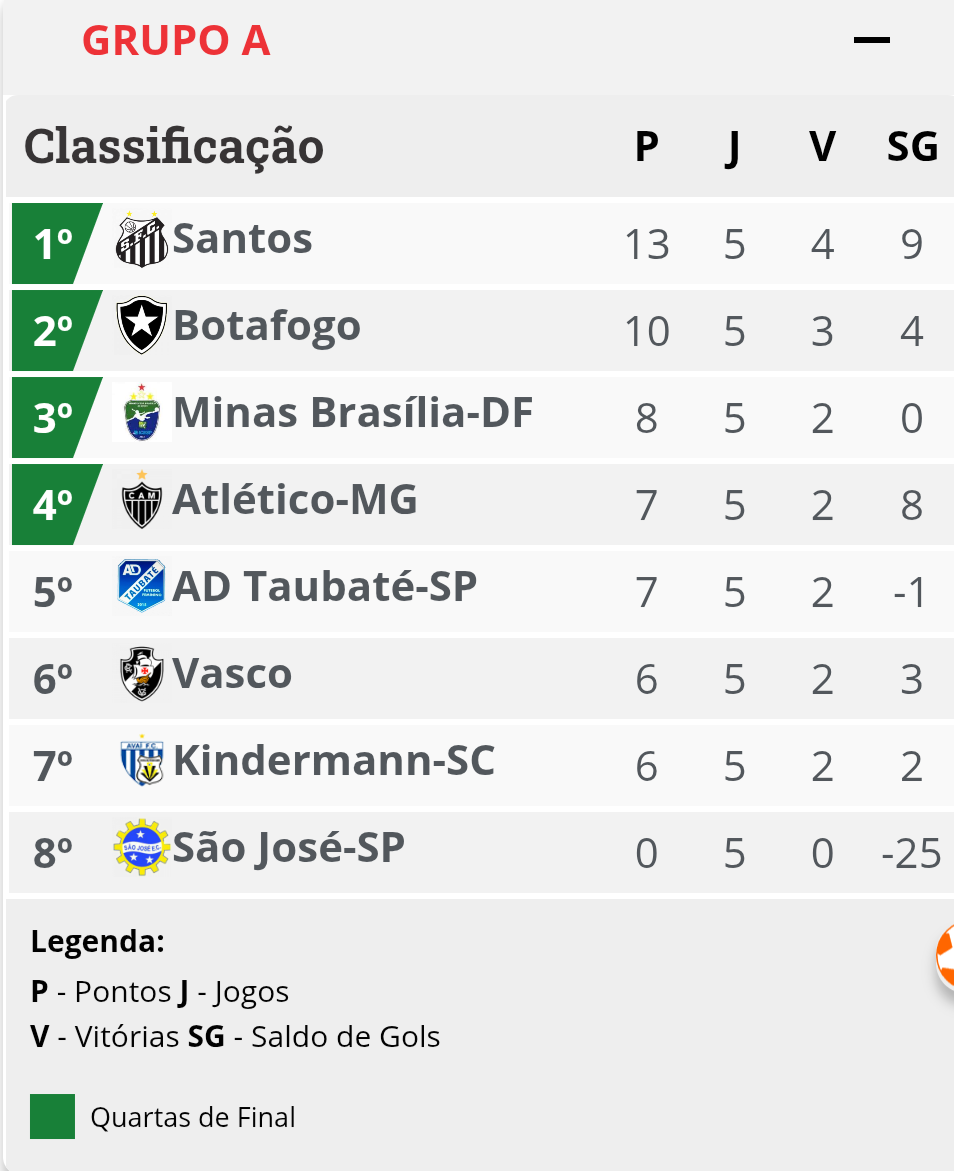Click the GRUPO A heading
This screenshot has width=954, height=1171.
coord(176,40)
